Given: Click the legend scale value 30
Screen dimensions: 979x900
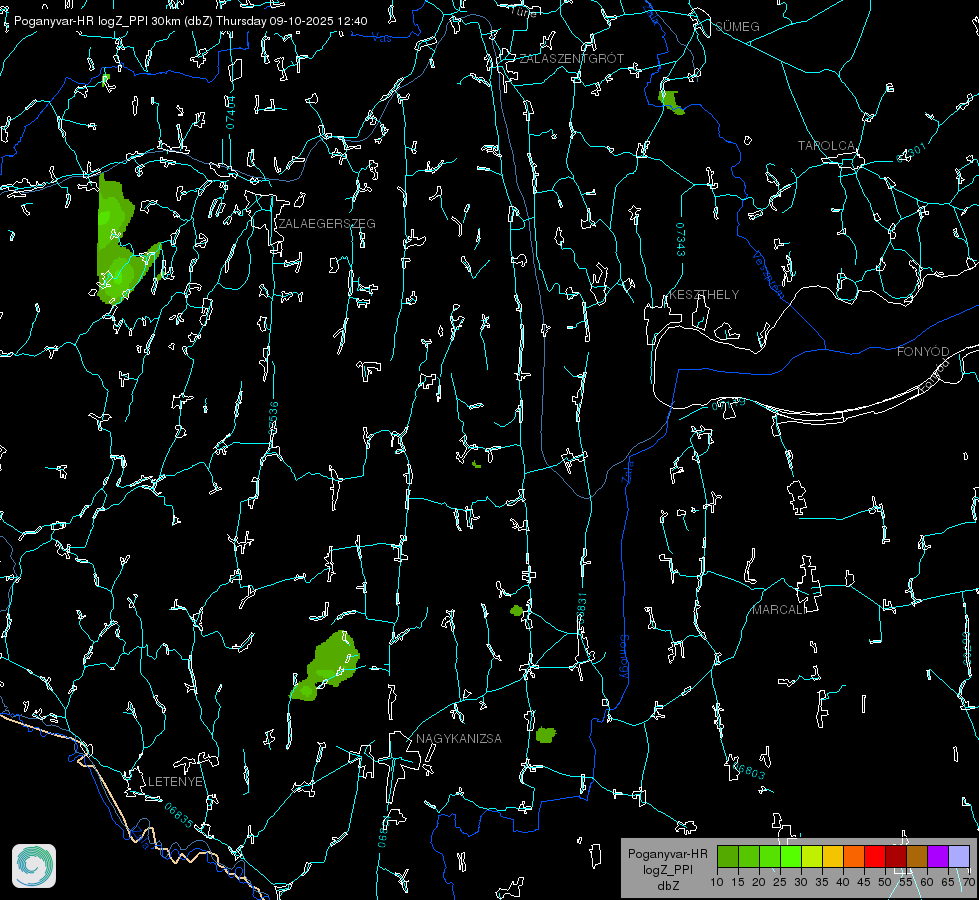Looking at the screenshot, I should [801, 883].
